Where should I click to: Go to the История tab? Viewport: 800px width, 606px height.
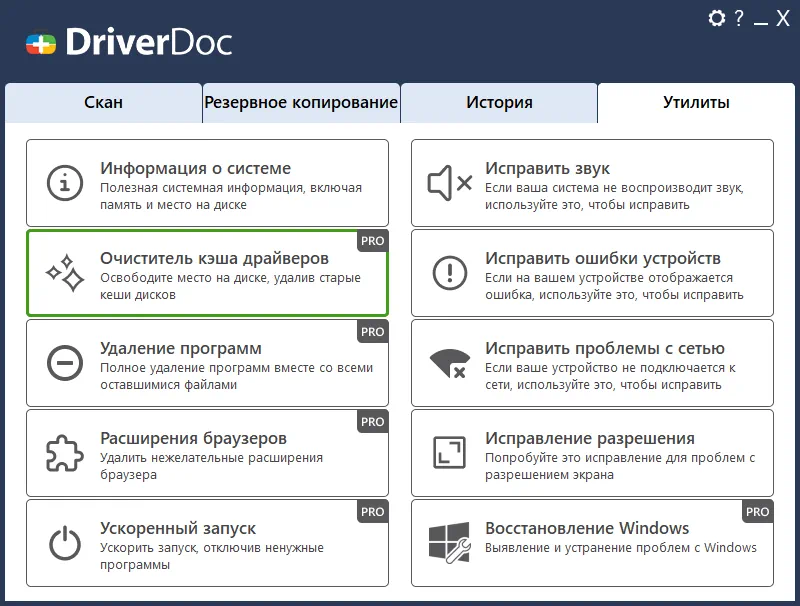pyautogui.click(x=499, y=103)
